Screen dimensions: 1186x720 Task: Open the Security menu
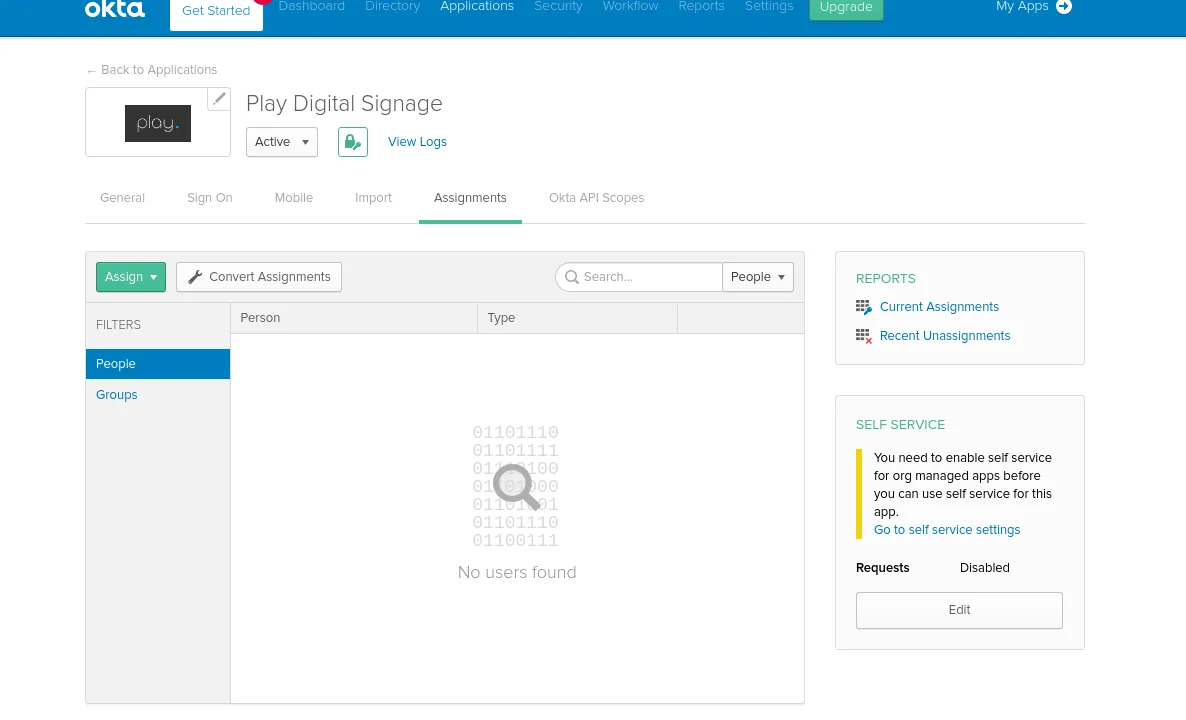tap(558, 7)
